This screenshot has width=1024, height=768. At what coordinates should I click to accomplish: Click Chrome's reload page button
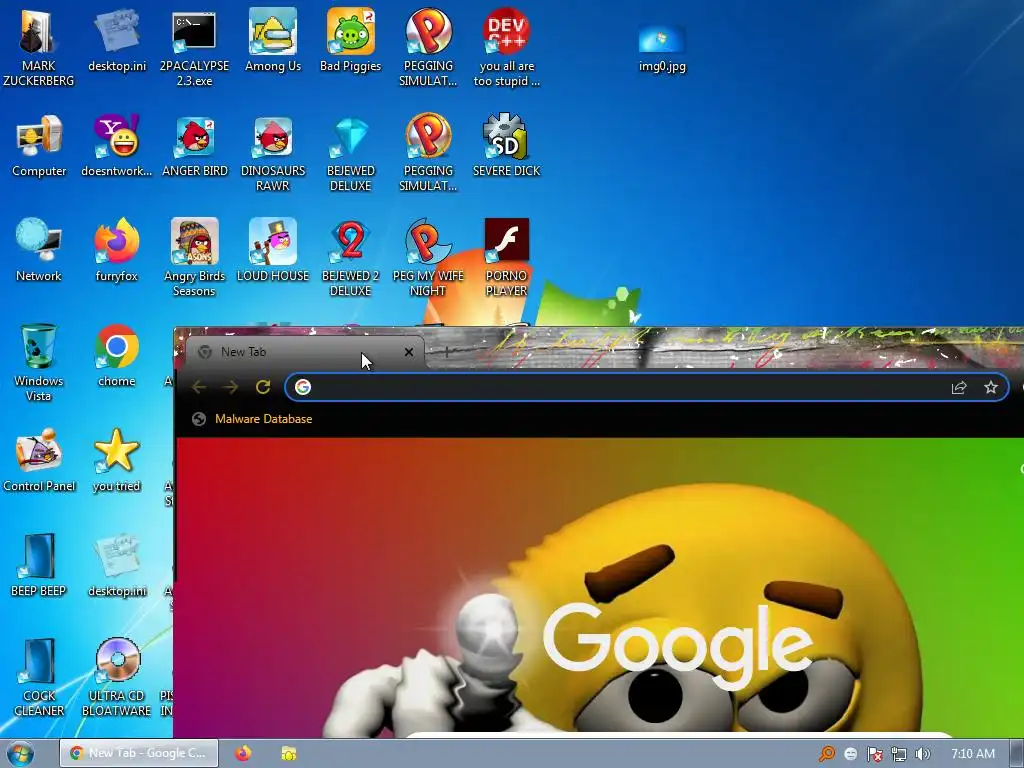click(263, 387)
